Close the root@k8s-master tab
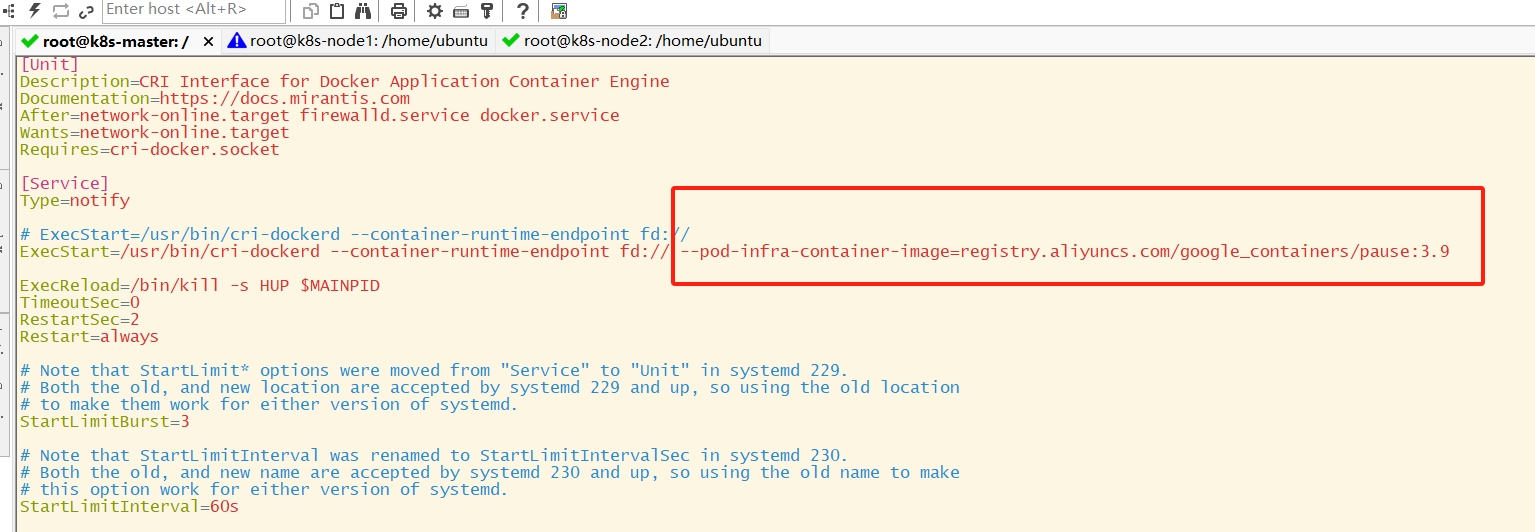The width and height of the screenshot is (1535, 532). 208,41
